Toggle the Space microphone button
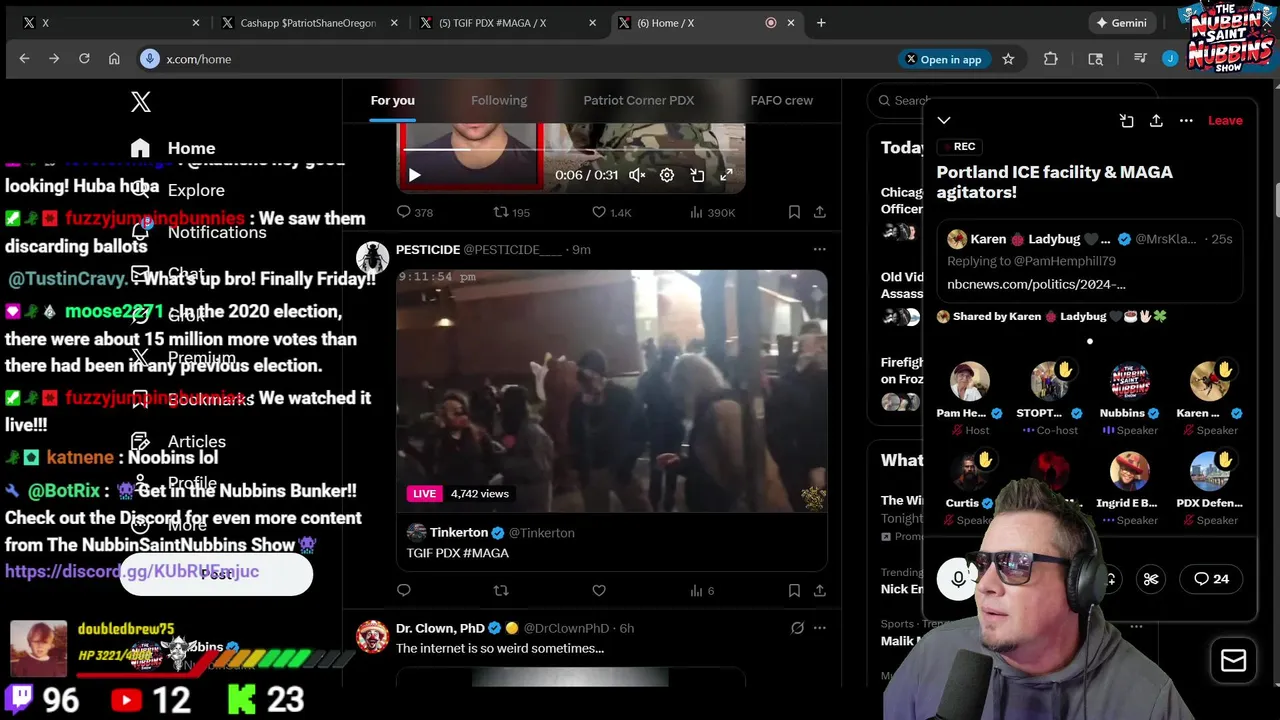Screen dimensions: 1280x720 pos(957,579)
